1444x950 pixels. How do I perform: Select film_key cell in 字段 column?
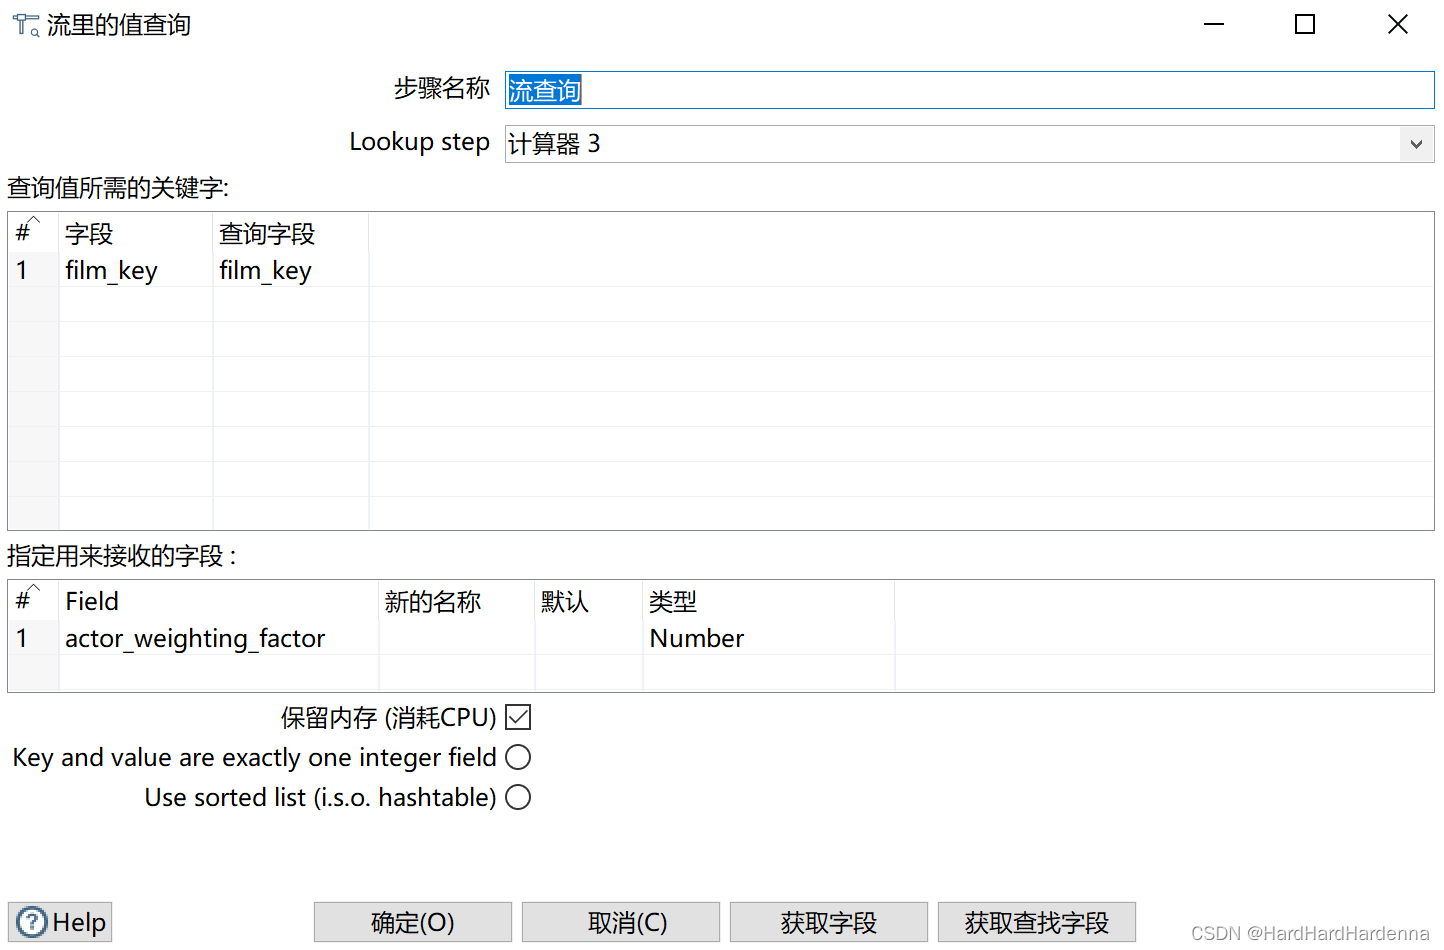tap(136, 270)
